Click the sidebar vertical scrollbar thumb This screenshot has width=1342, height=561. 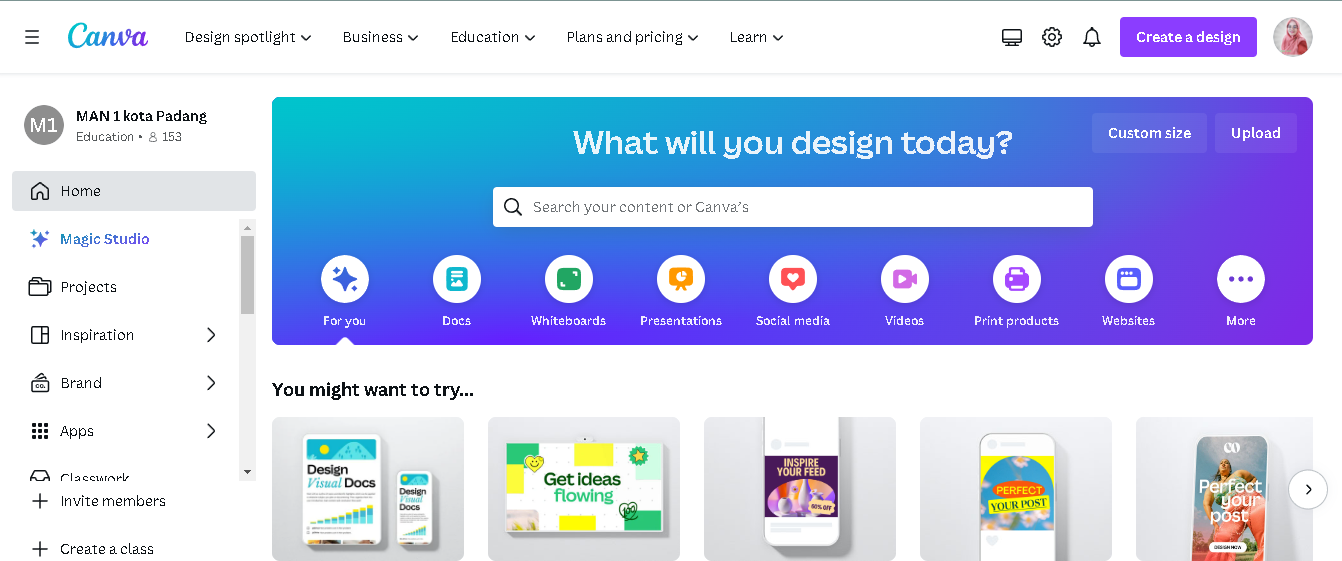click(247, 275)
